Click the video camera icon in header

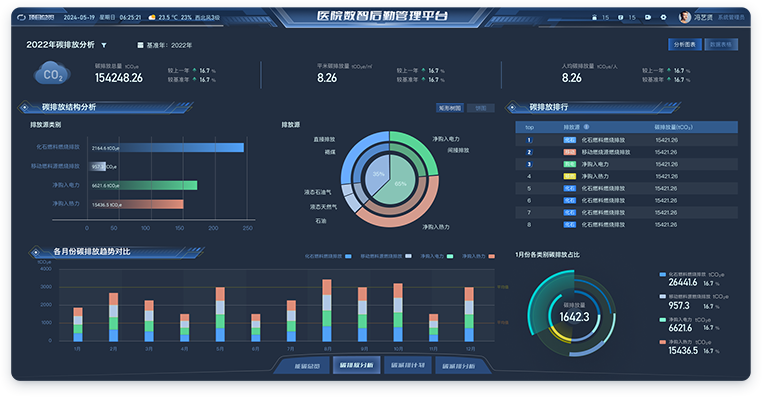point(648,17)
